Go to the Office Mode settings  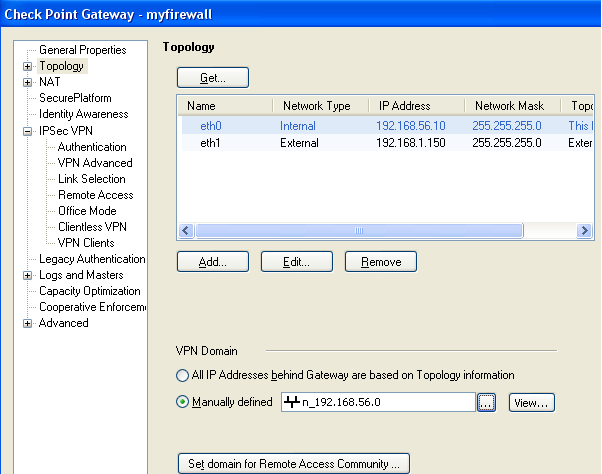click(x=87, y=211)
